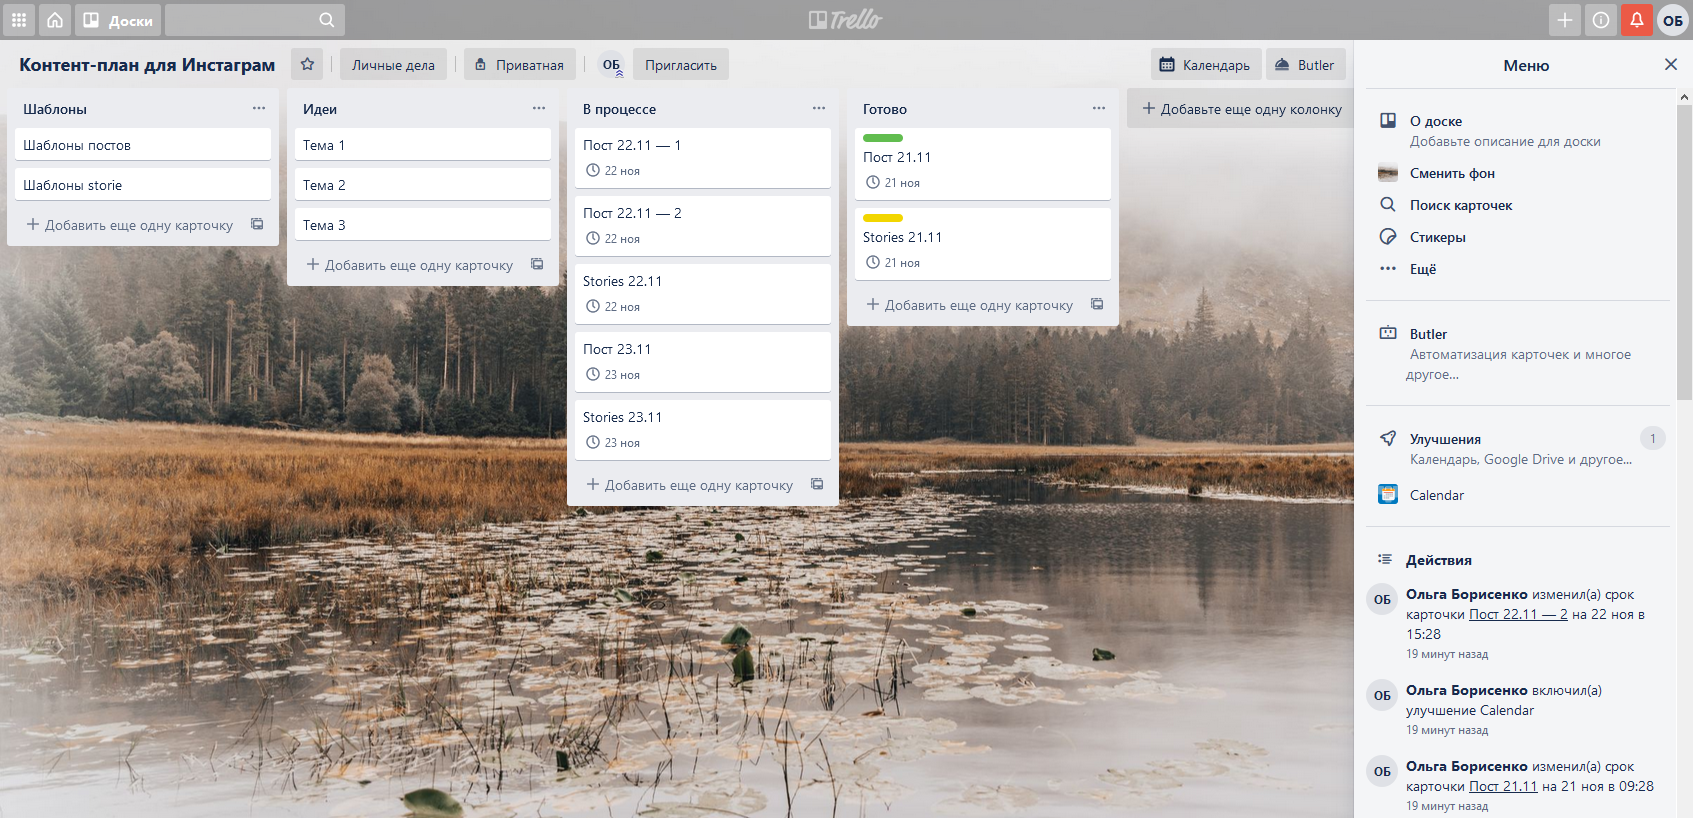Open list actions menu for Идеи
Image resolution: width=1693 pixels, height=818 pixels.
pyautogui.click(x=539, y=108)
